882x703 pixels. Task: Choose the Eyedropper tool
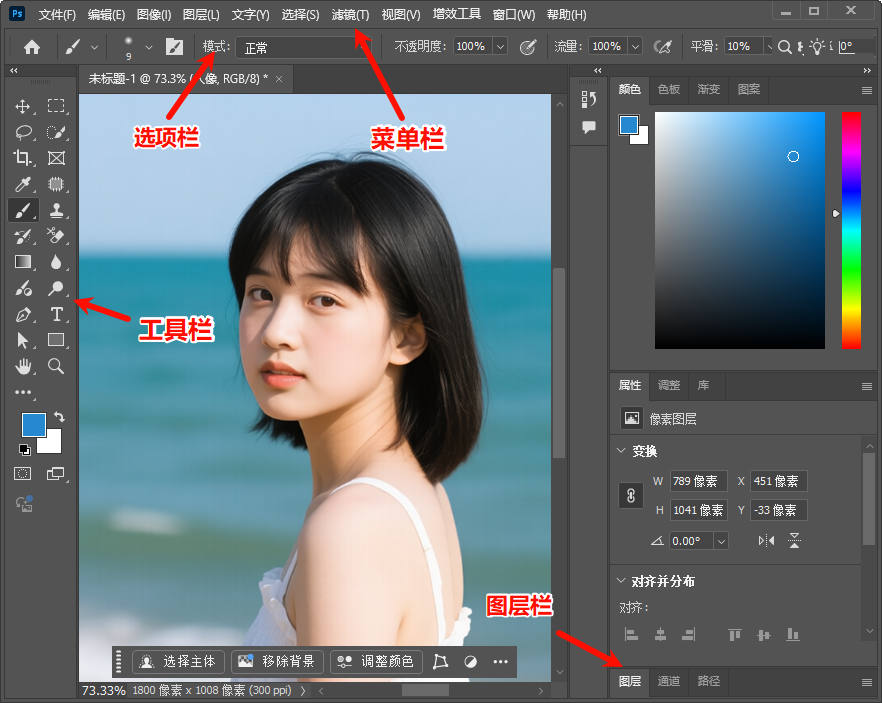tap(23, 184)
